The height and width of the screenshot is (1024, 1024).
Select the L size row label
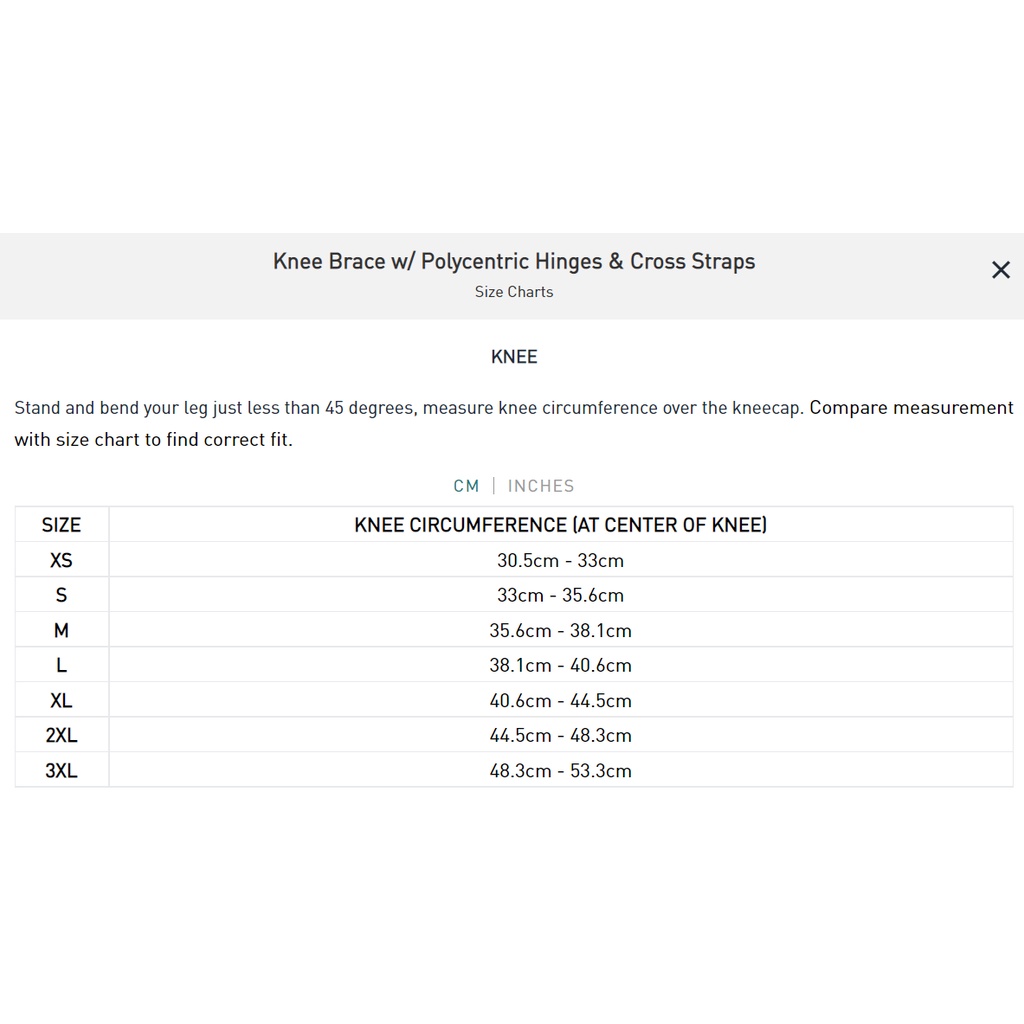coord(61,665)
